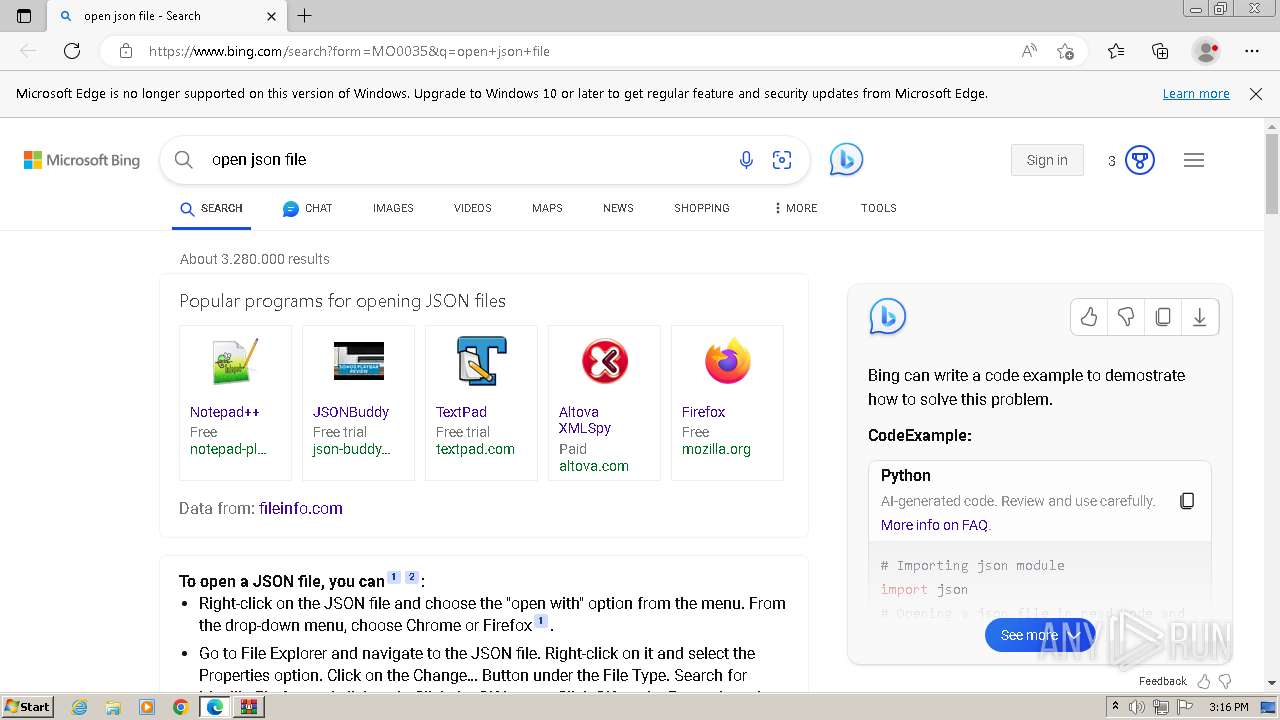Open File Explorer from the taskbar
Image resolution: width=1280 pixels, height=720 pixels.
click(x=113, y=707)
